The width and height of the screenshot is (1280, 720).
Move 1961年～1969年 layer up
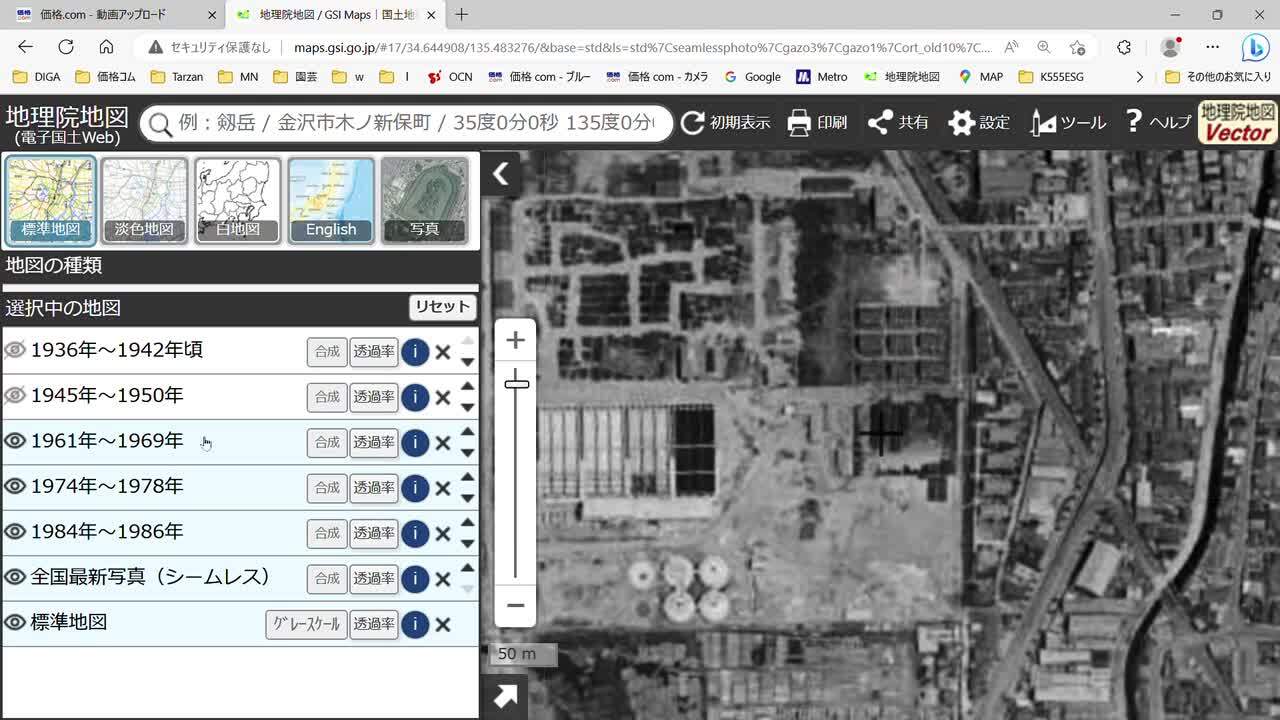(x=467, y=431)
